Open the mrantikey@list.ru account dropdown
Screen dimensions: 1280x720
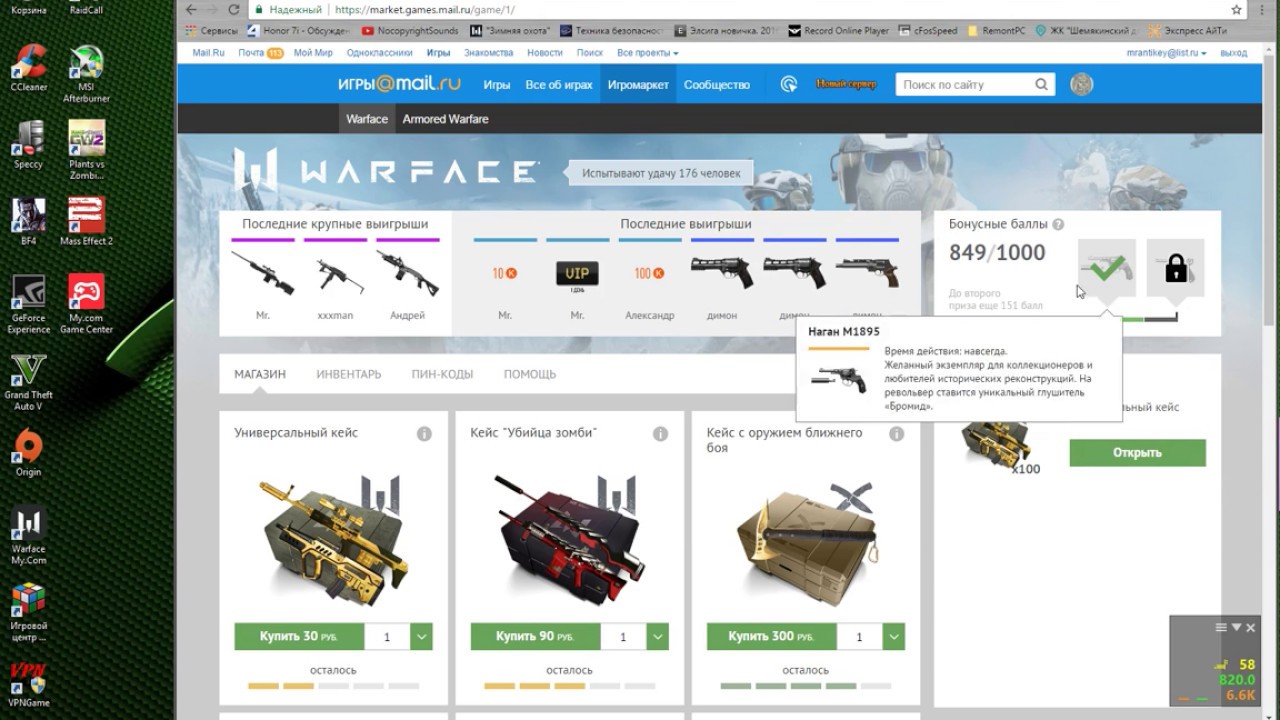tap(1166, 53)
